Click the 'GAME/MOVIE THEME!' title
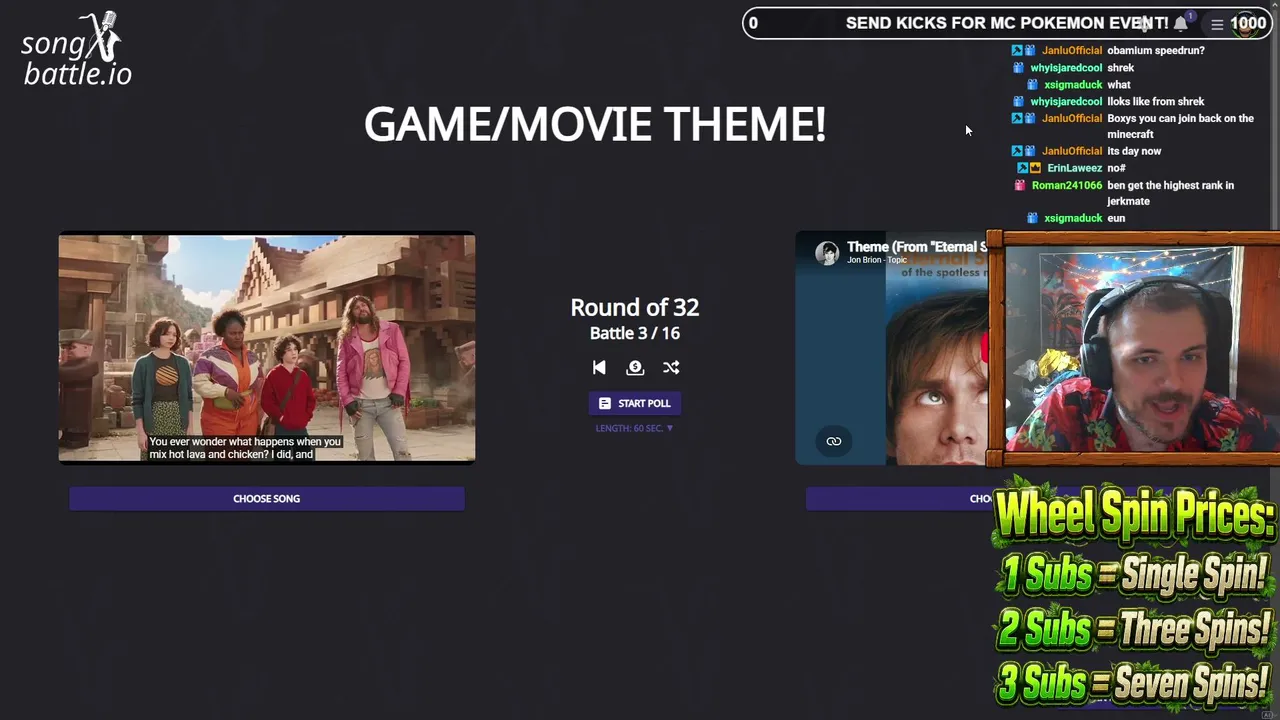Screen dimensions: 1280x720 (x=595, y=125)
